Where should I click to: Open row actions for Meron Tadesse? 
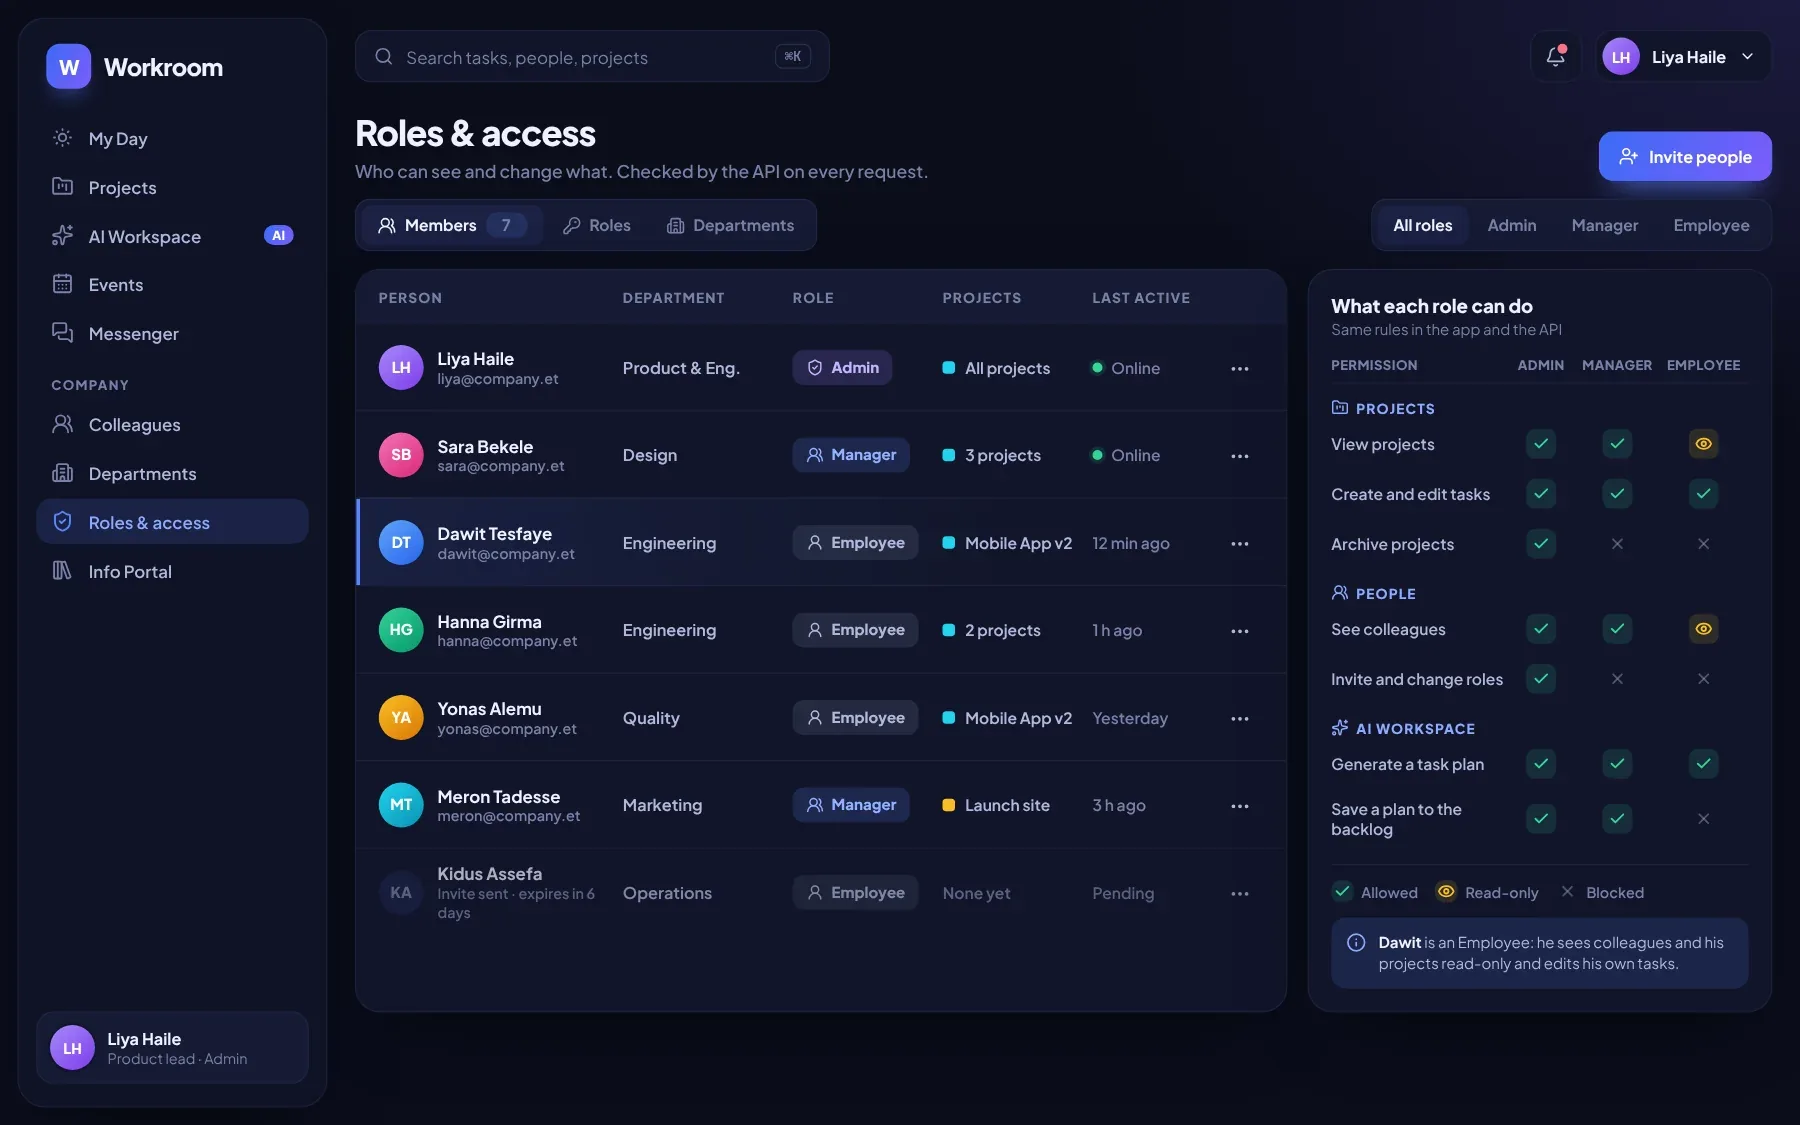point(1240,806)
